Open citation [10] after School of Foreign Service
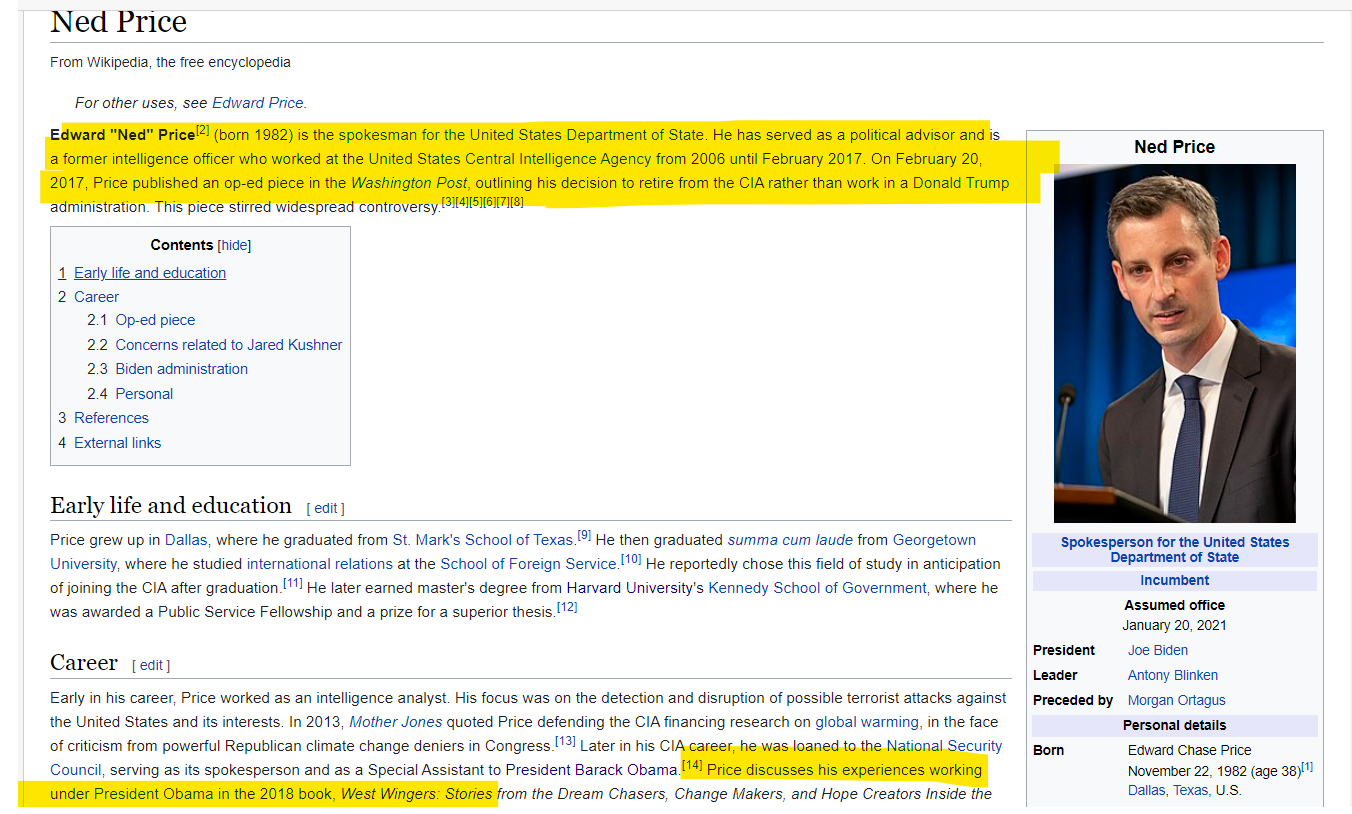 pyautogui.click(x=631, y=559)
